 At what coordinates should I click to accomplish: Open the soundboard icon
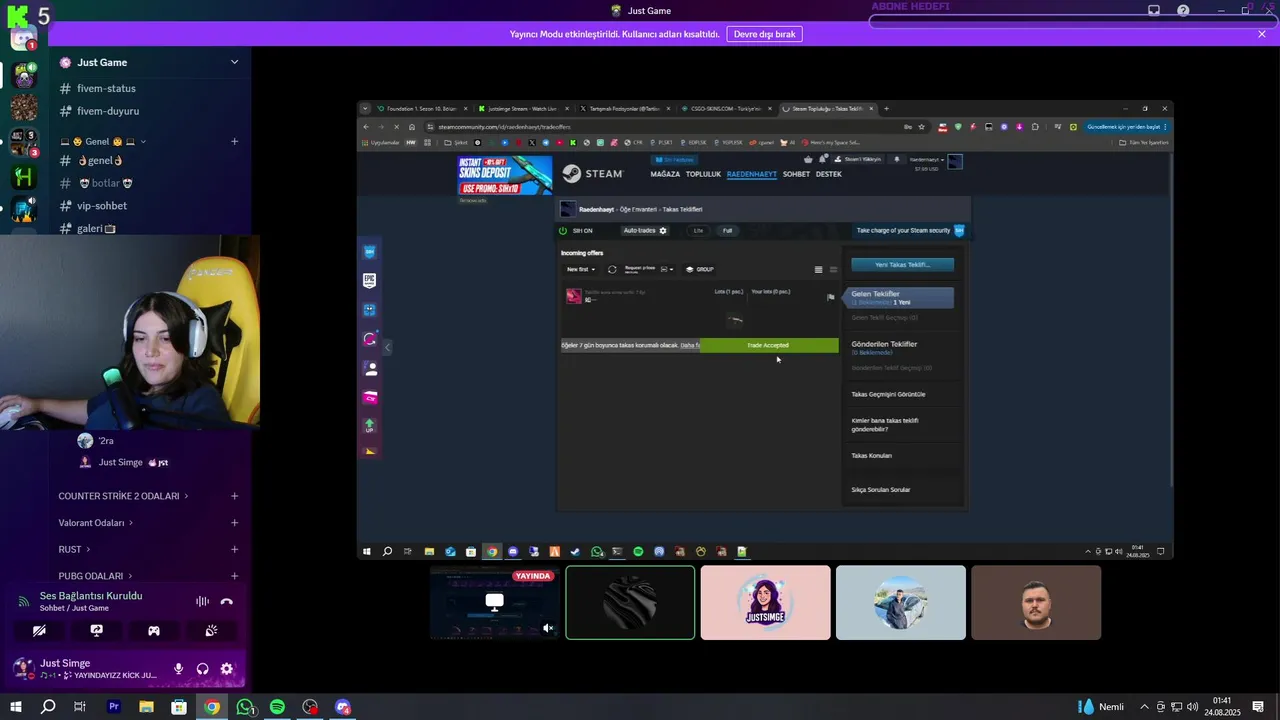point(211,631)
